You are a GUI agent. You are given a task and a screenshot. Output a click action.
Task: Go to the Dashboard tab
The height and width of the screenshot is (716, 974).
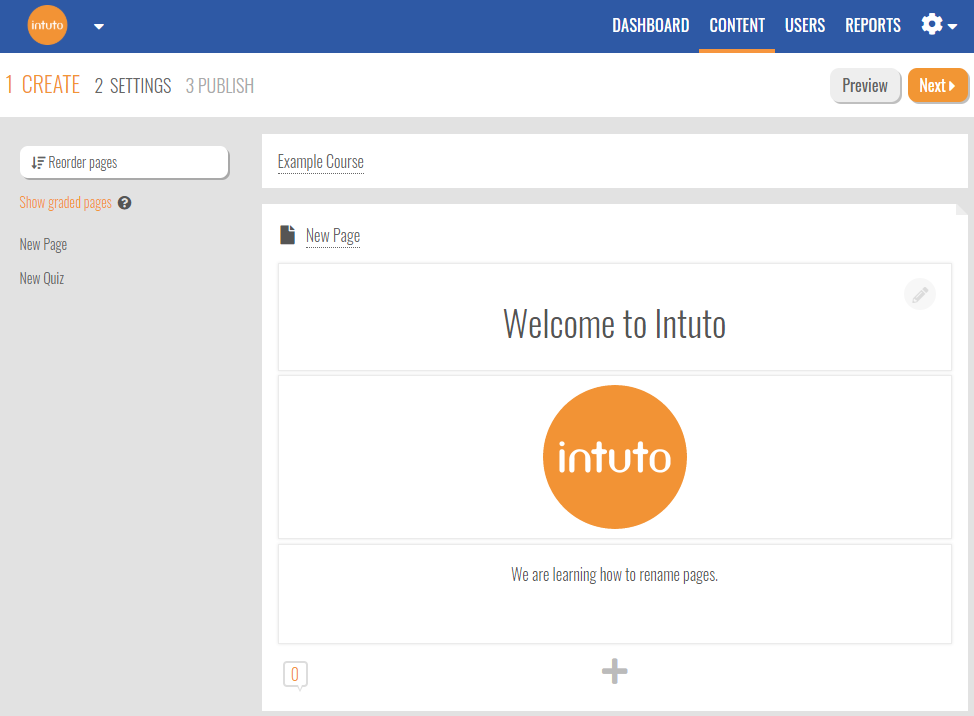click(x=650, y=26)
